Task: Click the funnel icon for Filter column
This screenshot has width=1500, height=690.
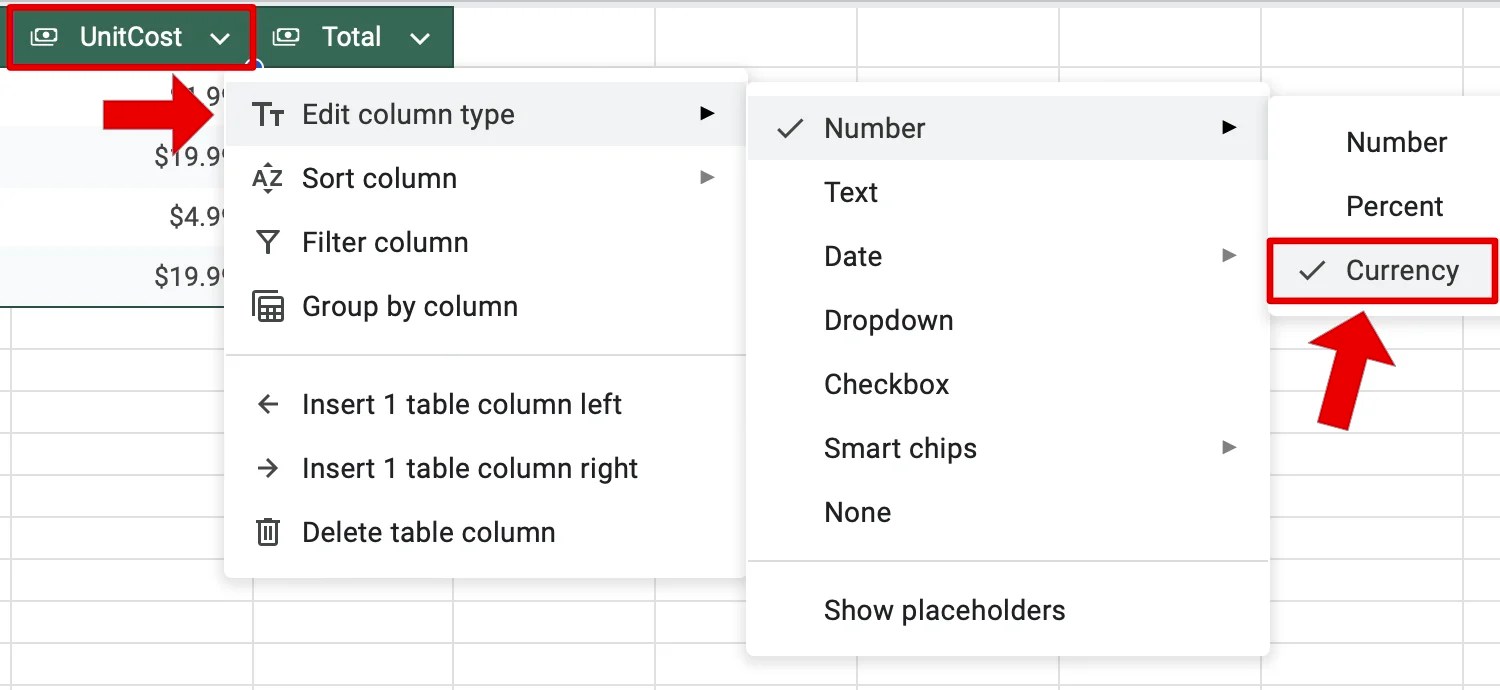Action: click(x=267, y=242)
